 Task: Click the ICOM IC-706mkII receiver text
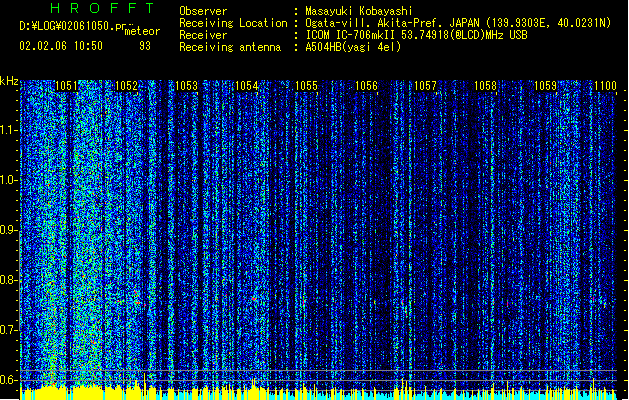pos(416,35)
